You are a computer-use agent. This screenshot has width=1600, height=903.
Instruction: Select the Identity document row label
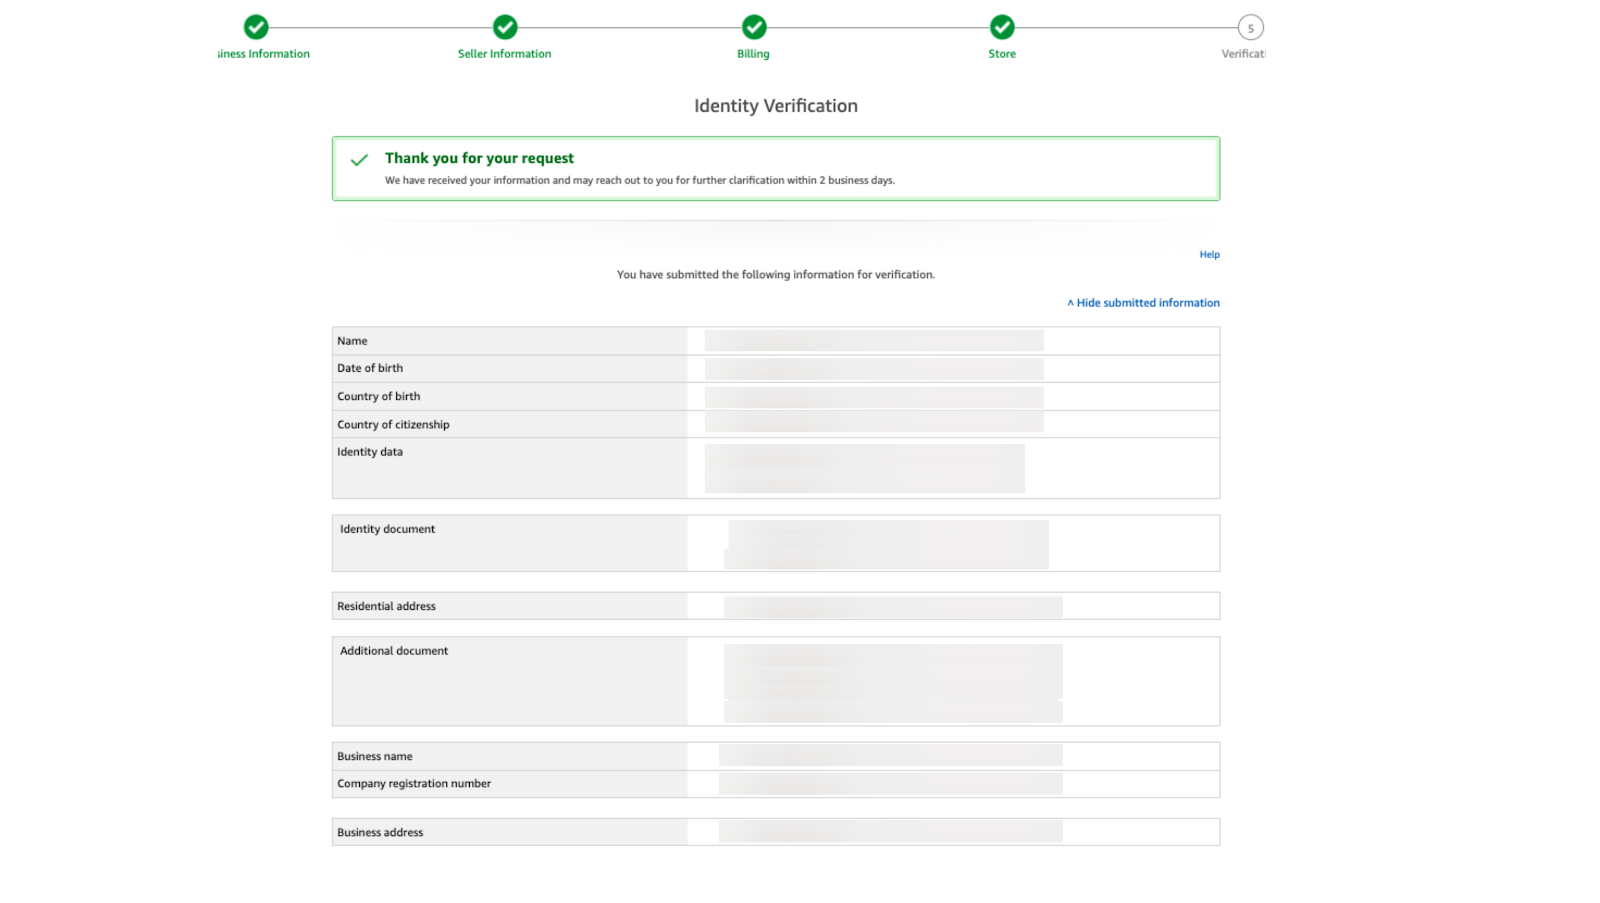387,529
